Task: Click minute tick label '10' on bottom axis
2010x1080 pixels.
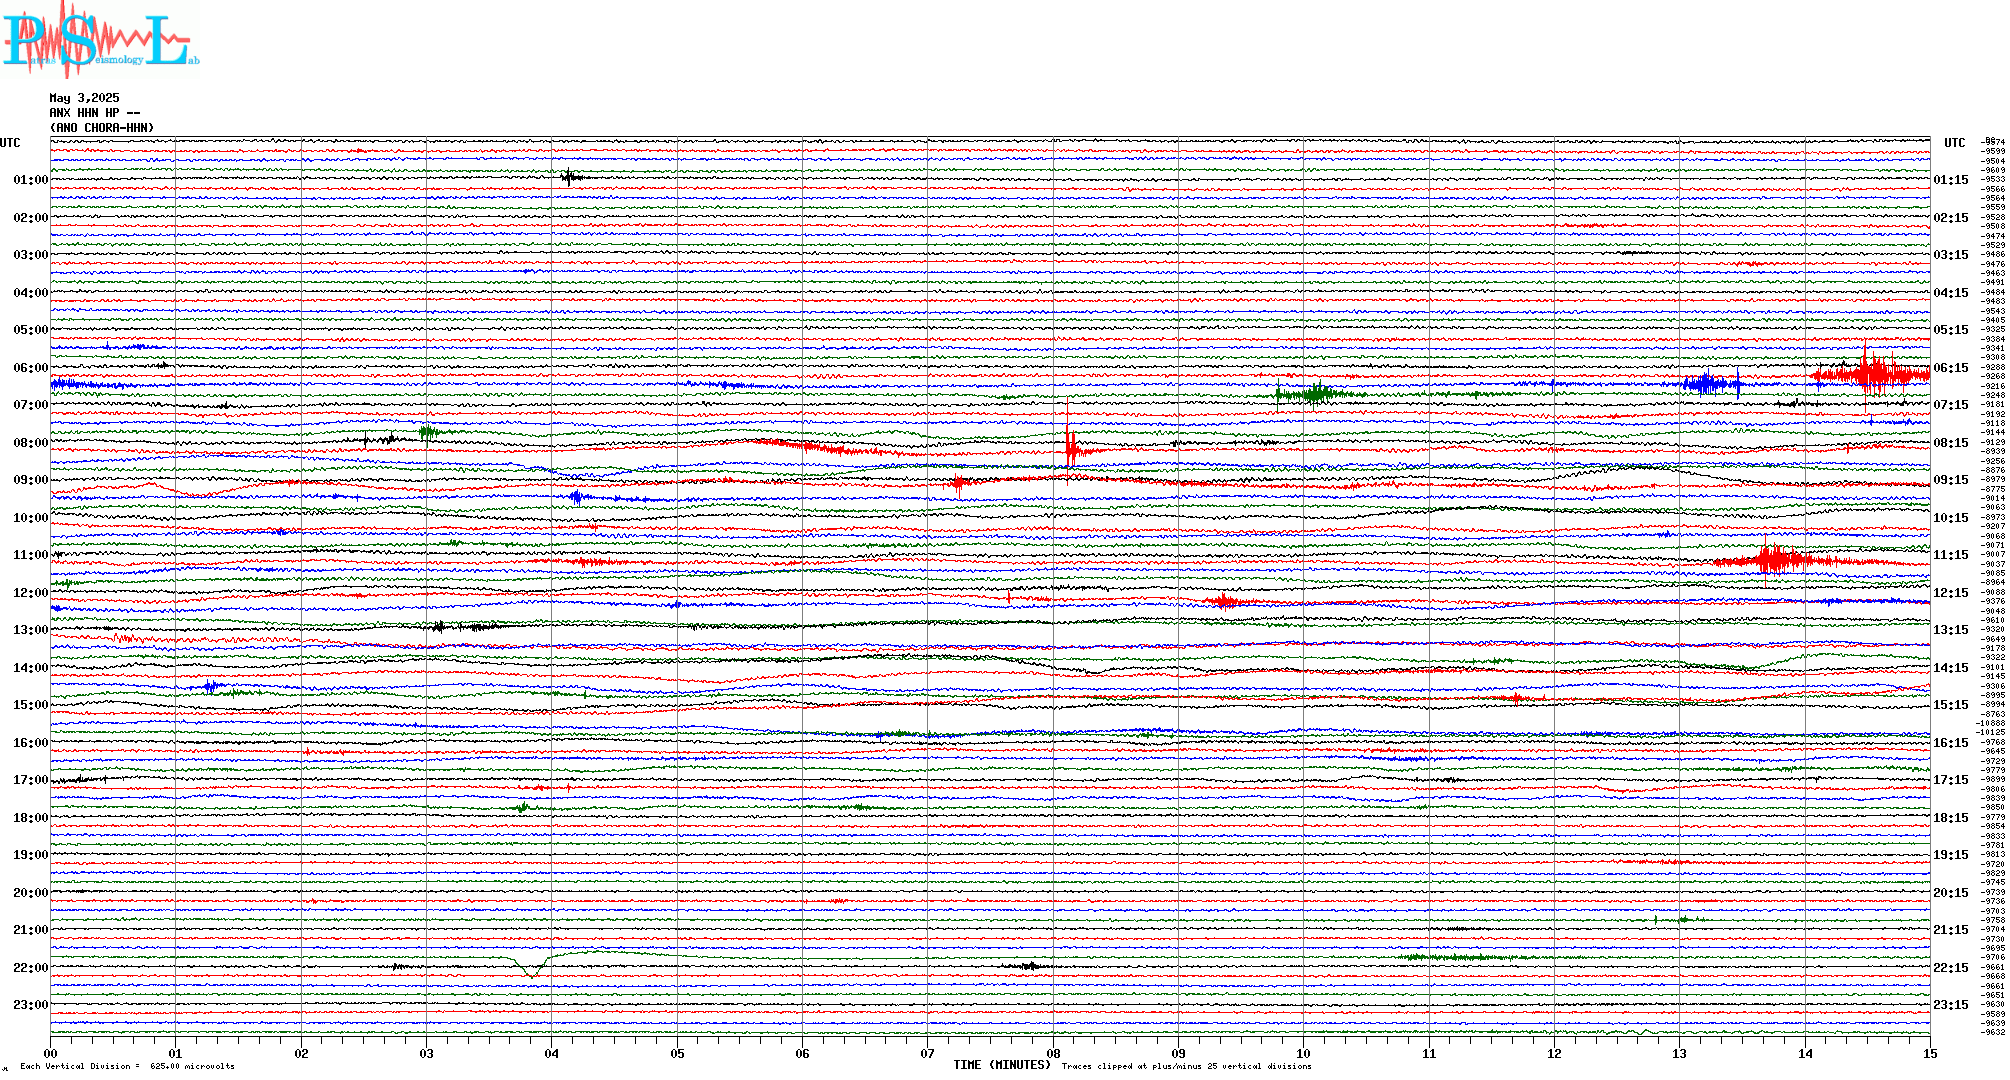Action: coord(1303,1053)
